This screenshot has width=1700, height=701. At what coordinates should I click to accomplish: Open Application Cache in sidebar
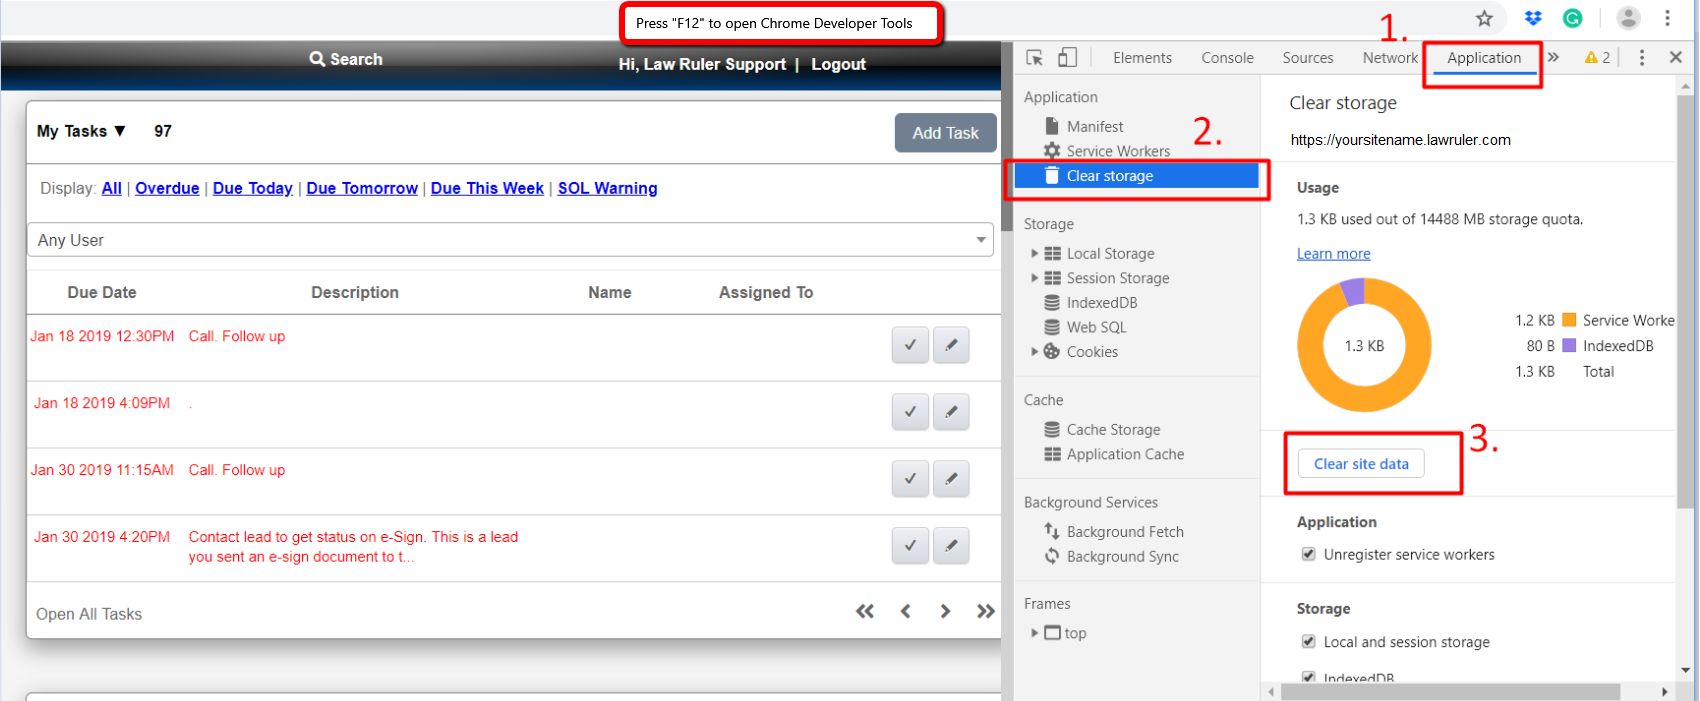click(1125, 454)
